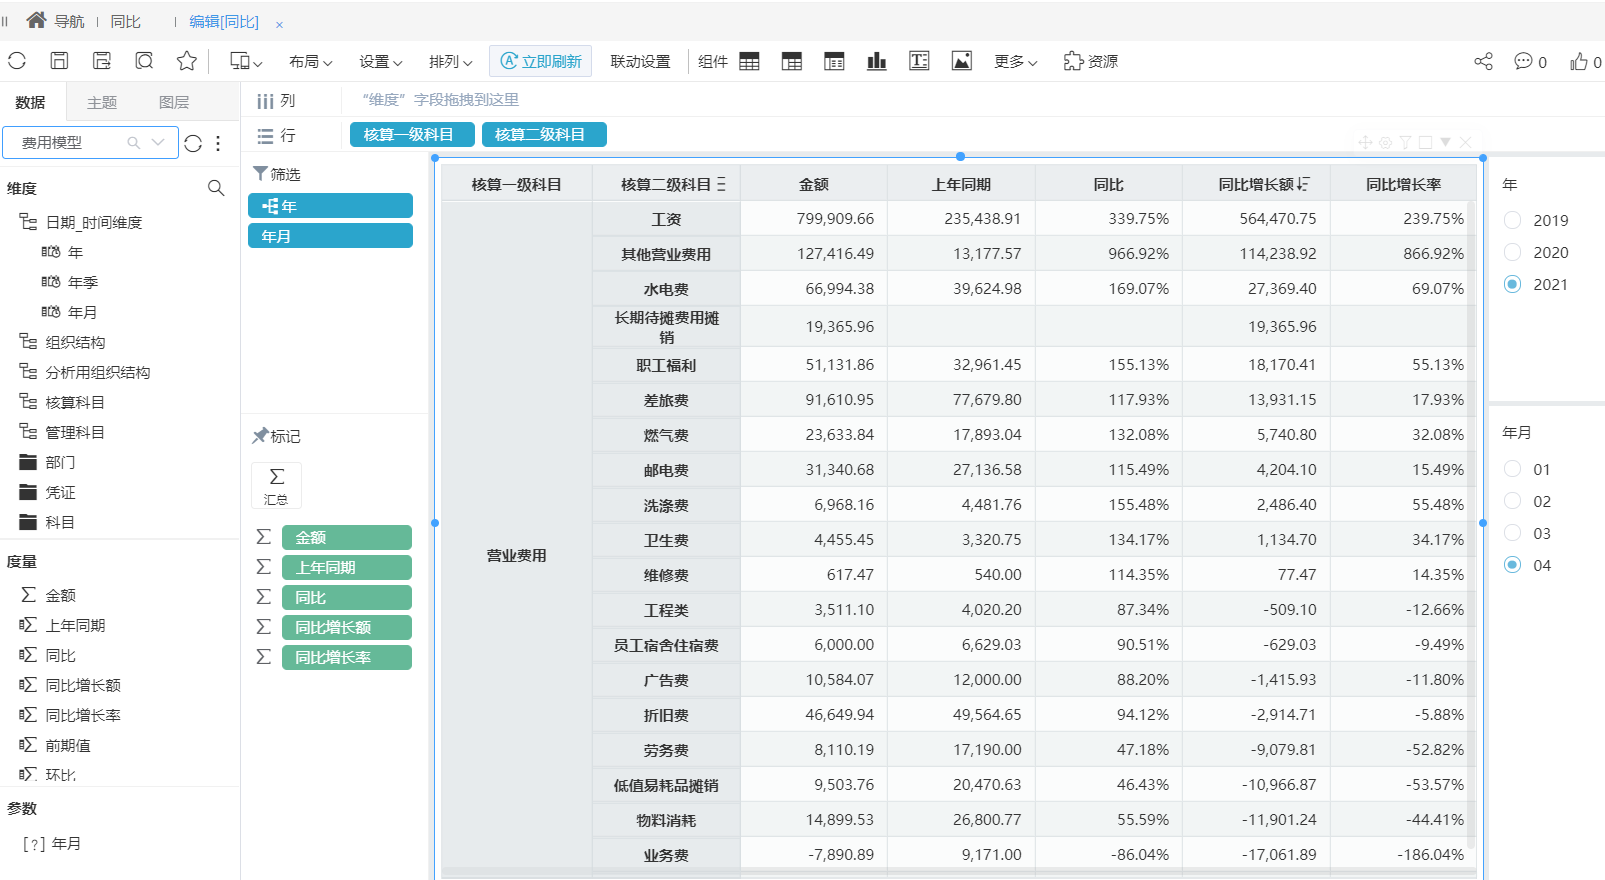Collapse 日期_时间维度 tree node
This screenshot has width=1605, height=880.
pos(28,222)
